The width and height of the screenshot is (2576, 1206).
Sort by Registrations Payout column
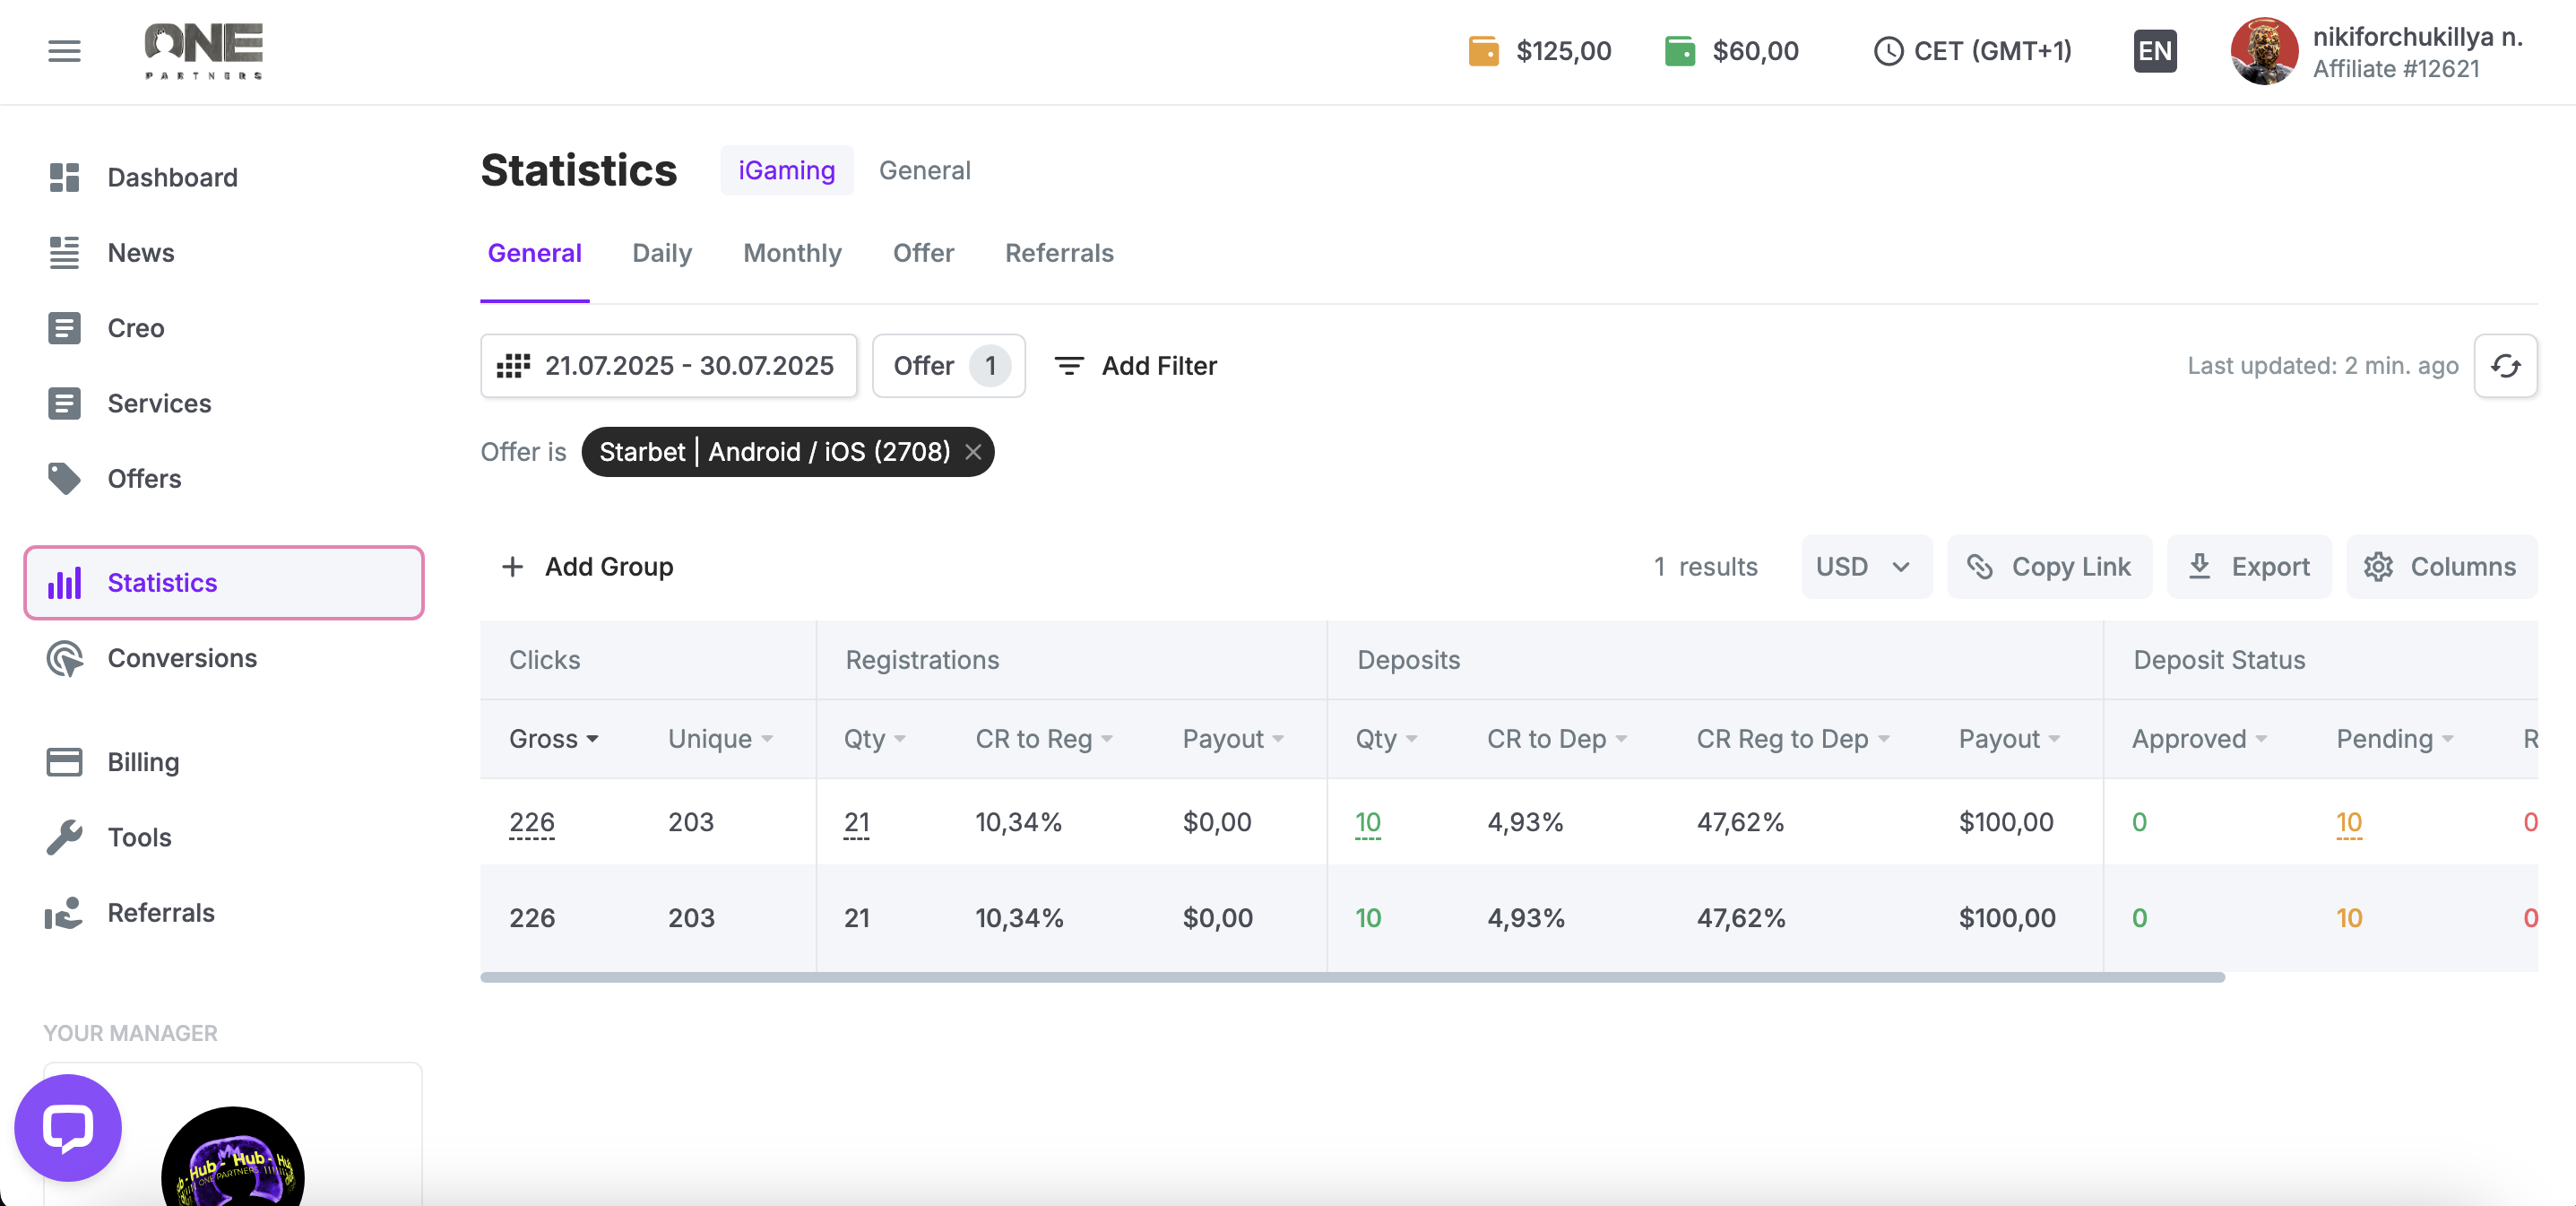click(1233, 739)
